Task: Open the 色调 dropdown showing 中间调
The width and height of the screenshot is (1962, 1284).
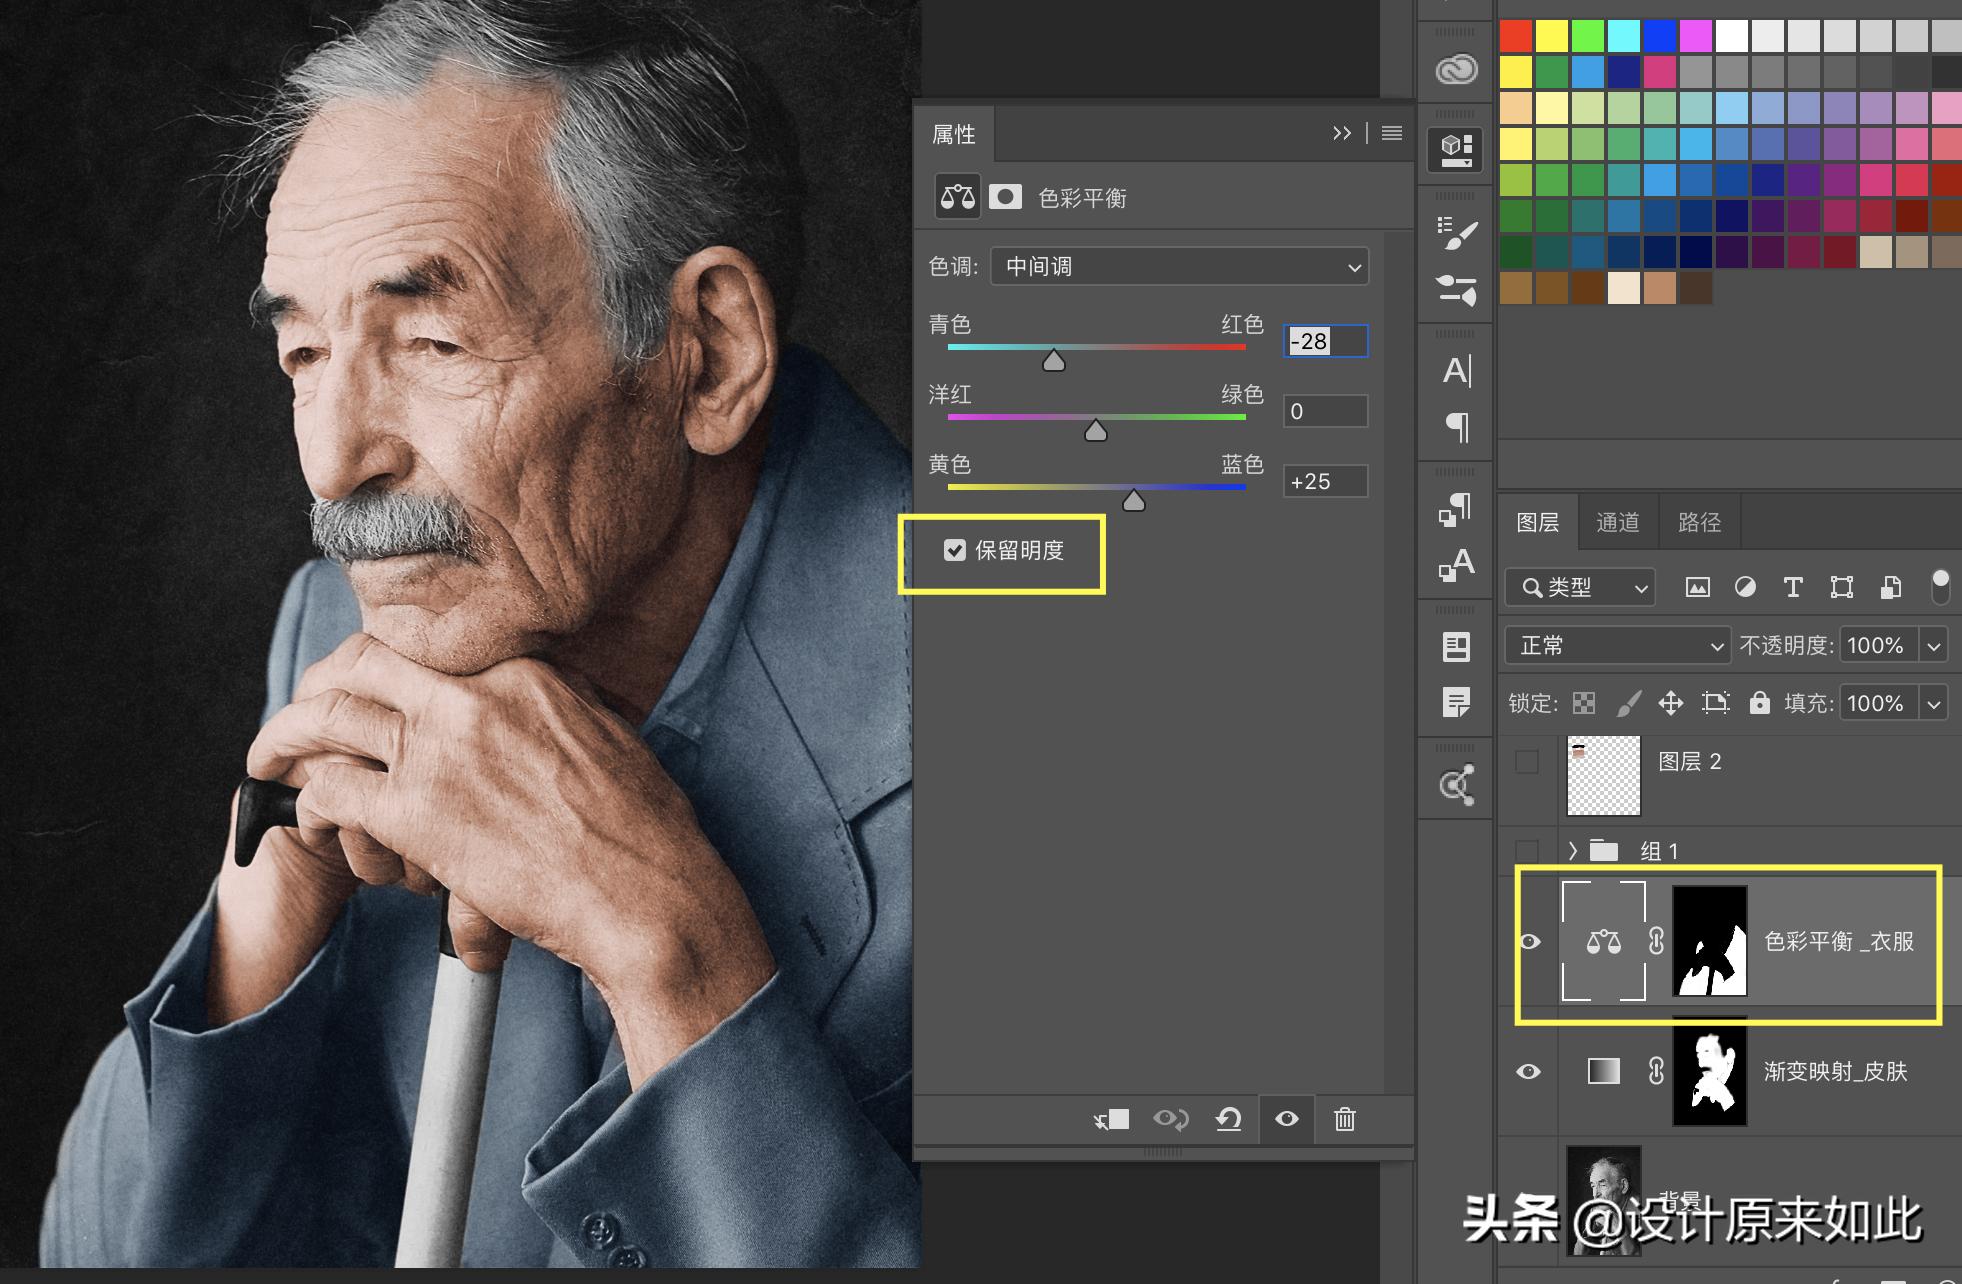Action: click(1179, 266)
